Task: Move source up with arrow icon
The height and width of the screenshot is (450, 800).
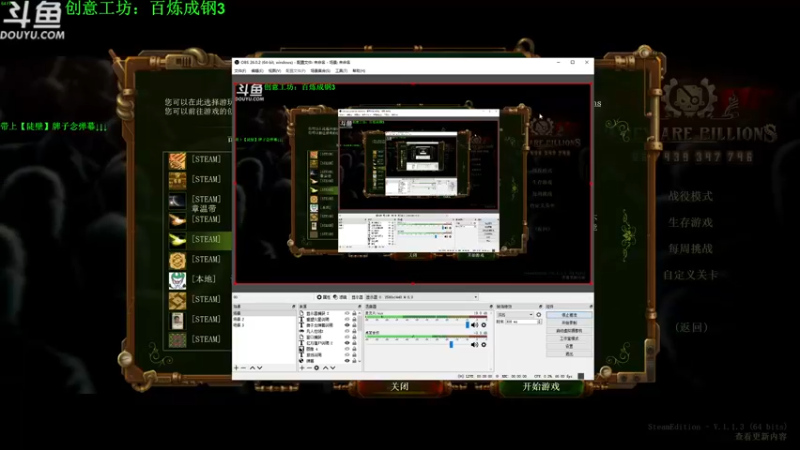Action: tap(326, 368)
